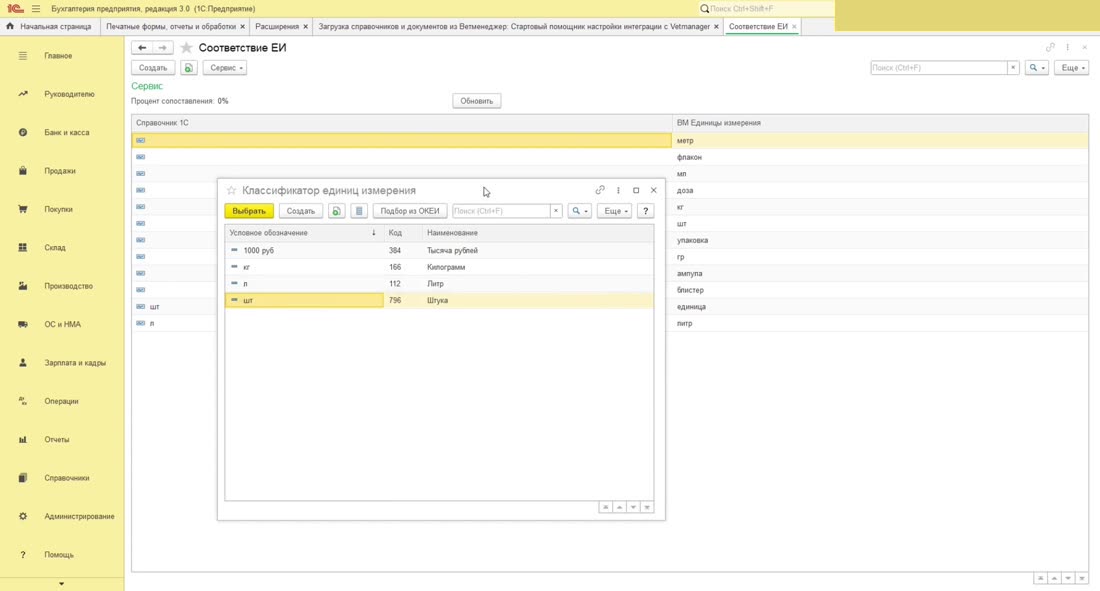Switch to the Расширения tab

click(x=277, y=26)
